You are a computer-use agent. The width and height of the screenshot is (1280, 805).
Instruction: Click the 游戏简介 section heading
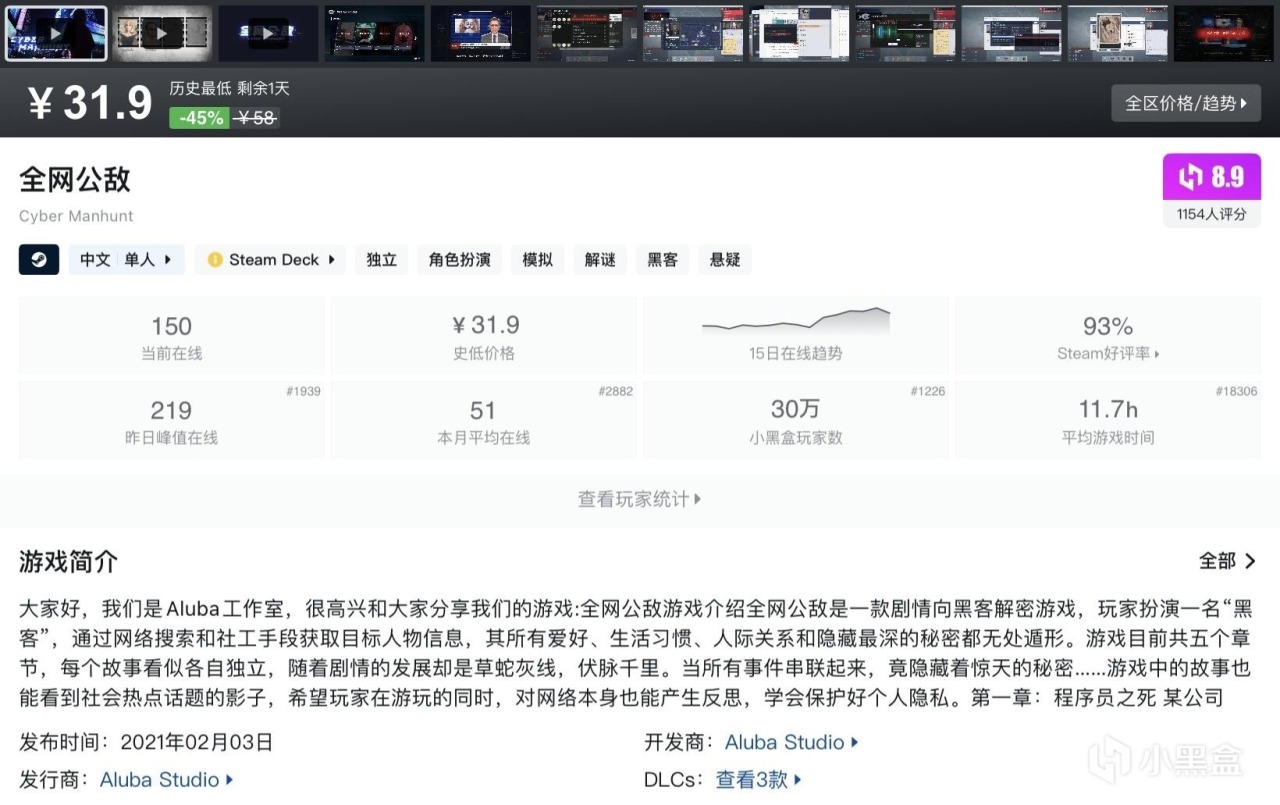coord(68,562)
